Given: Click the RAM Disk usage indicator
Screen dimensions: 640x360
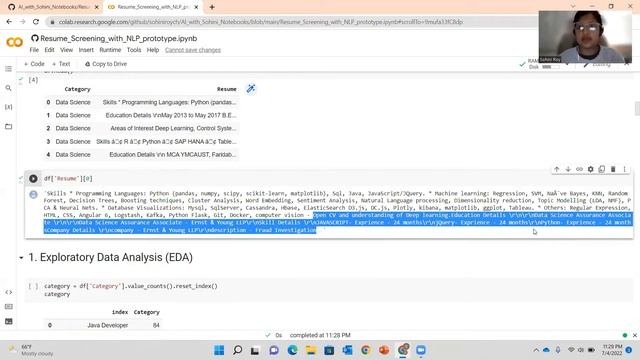Looking at the screenshot, I should tap(544, 64).
